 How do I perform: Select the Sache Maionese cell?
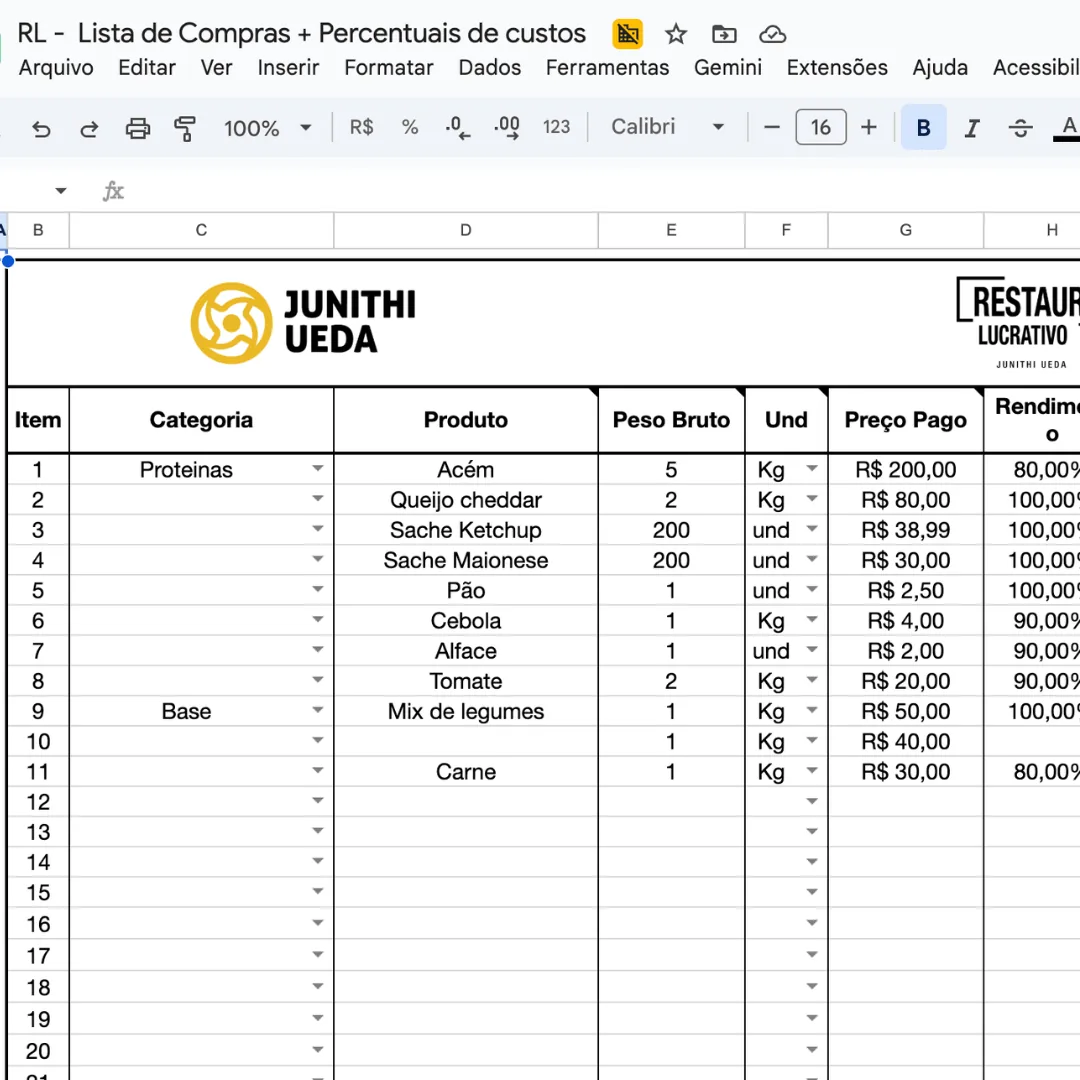click(x=466, y=560)
